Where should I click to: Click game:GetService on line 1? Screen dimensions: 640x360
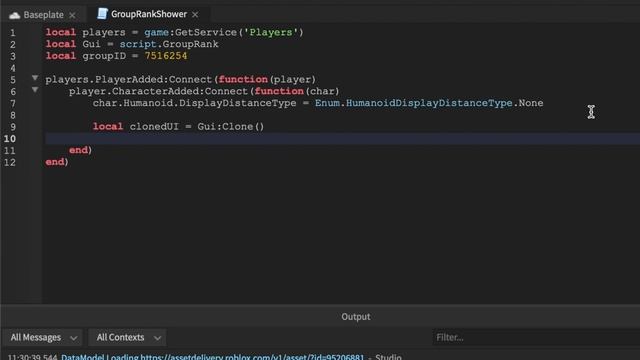coord(190,32)
